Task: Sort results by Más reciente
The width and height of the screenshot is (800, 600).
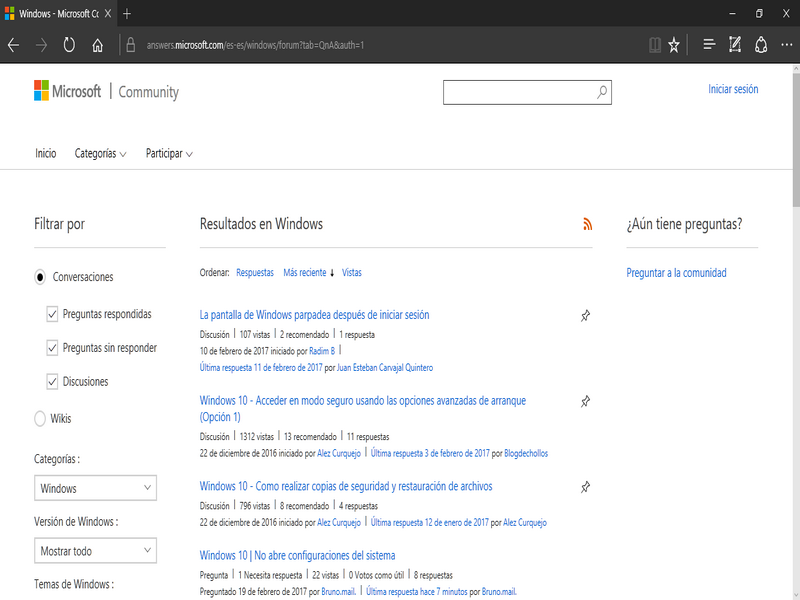Action: point(305,272)
